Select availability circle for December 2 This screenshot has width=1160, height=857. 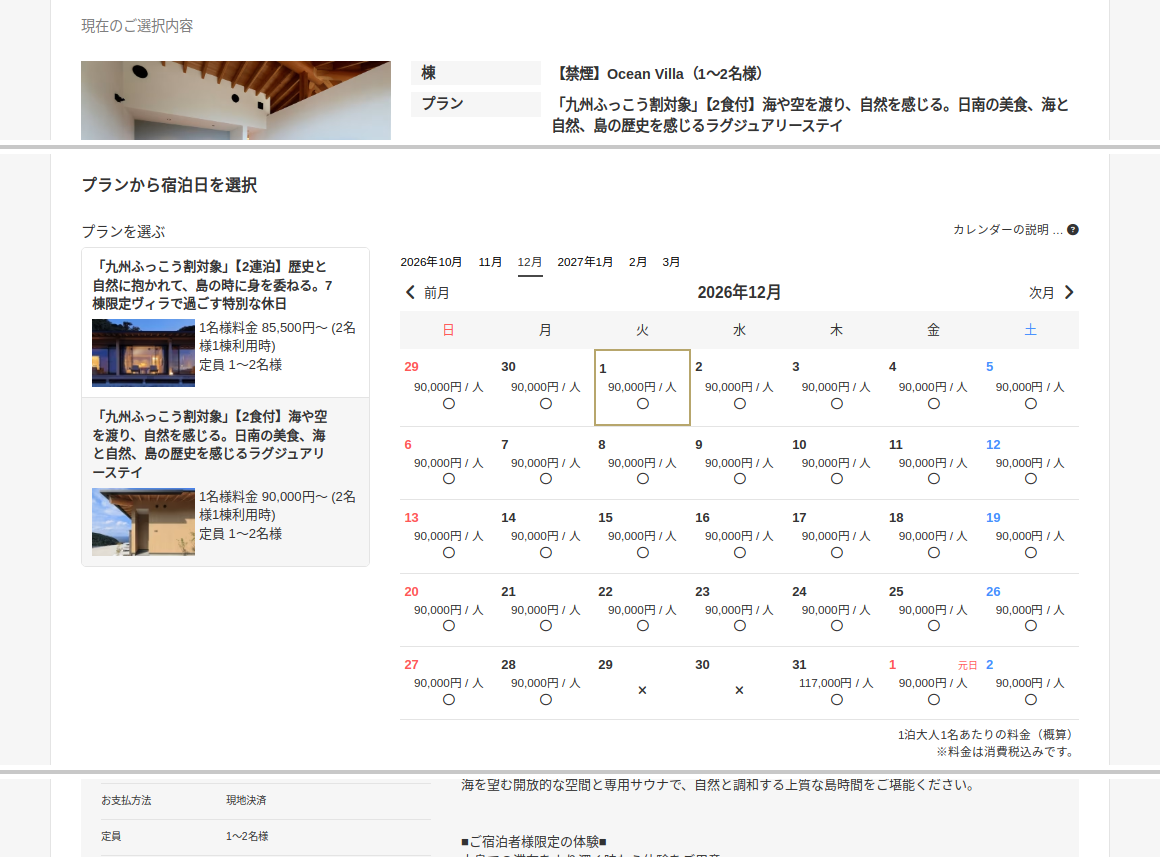(x=740, y=403)
